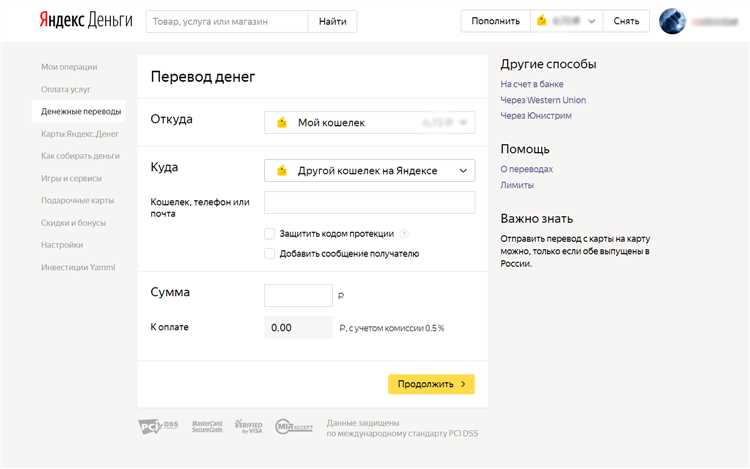Follow the Через Western Union link
The height and width of the screenshot is (469, 750).
(x=543, y=100)
